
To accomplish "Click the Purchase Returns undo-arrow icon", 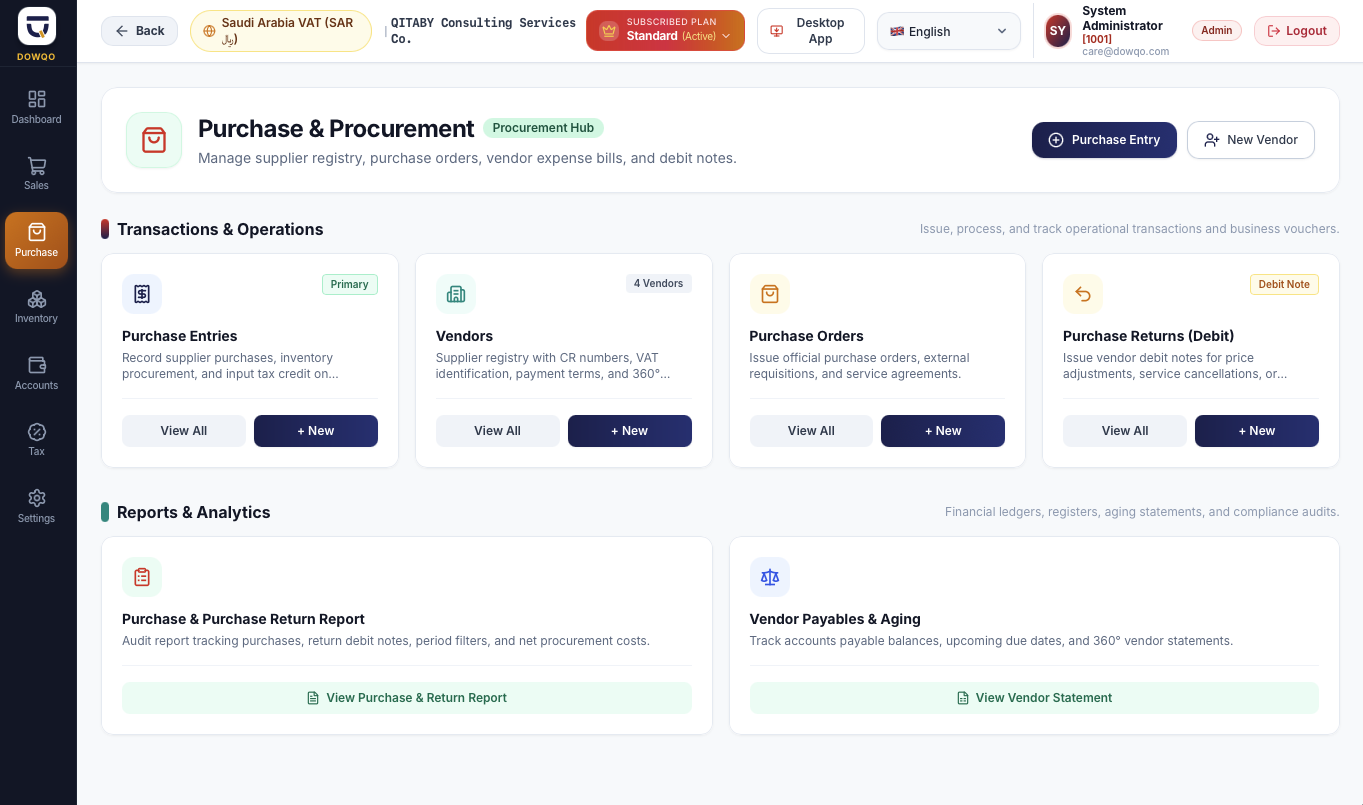I will [x=1083, y=294].
